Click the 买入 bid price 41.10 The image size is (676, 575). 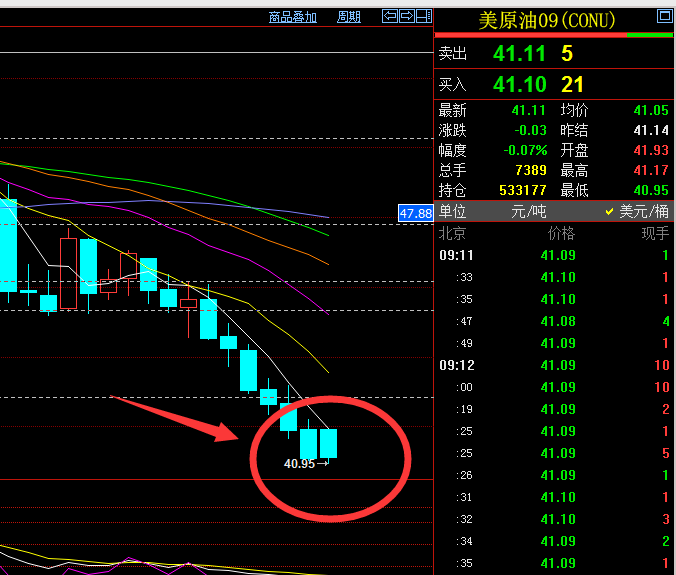519,85
